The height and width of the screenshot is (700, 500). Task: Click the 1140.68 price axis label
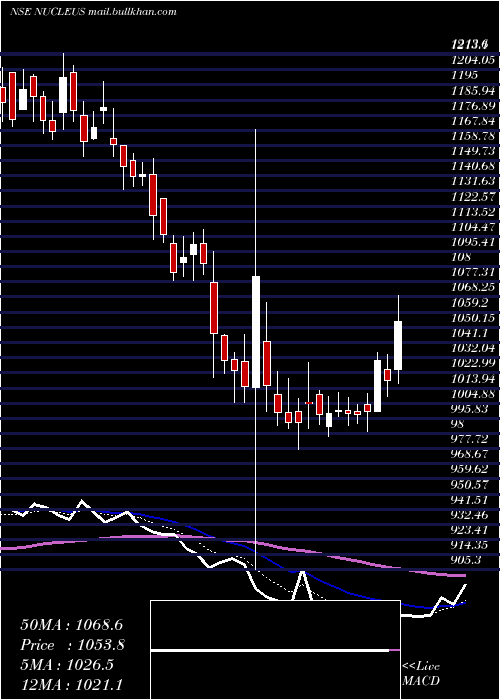[473, 166]
